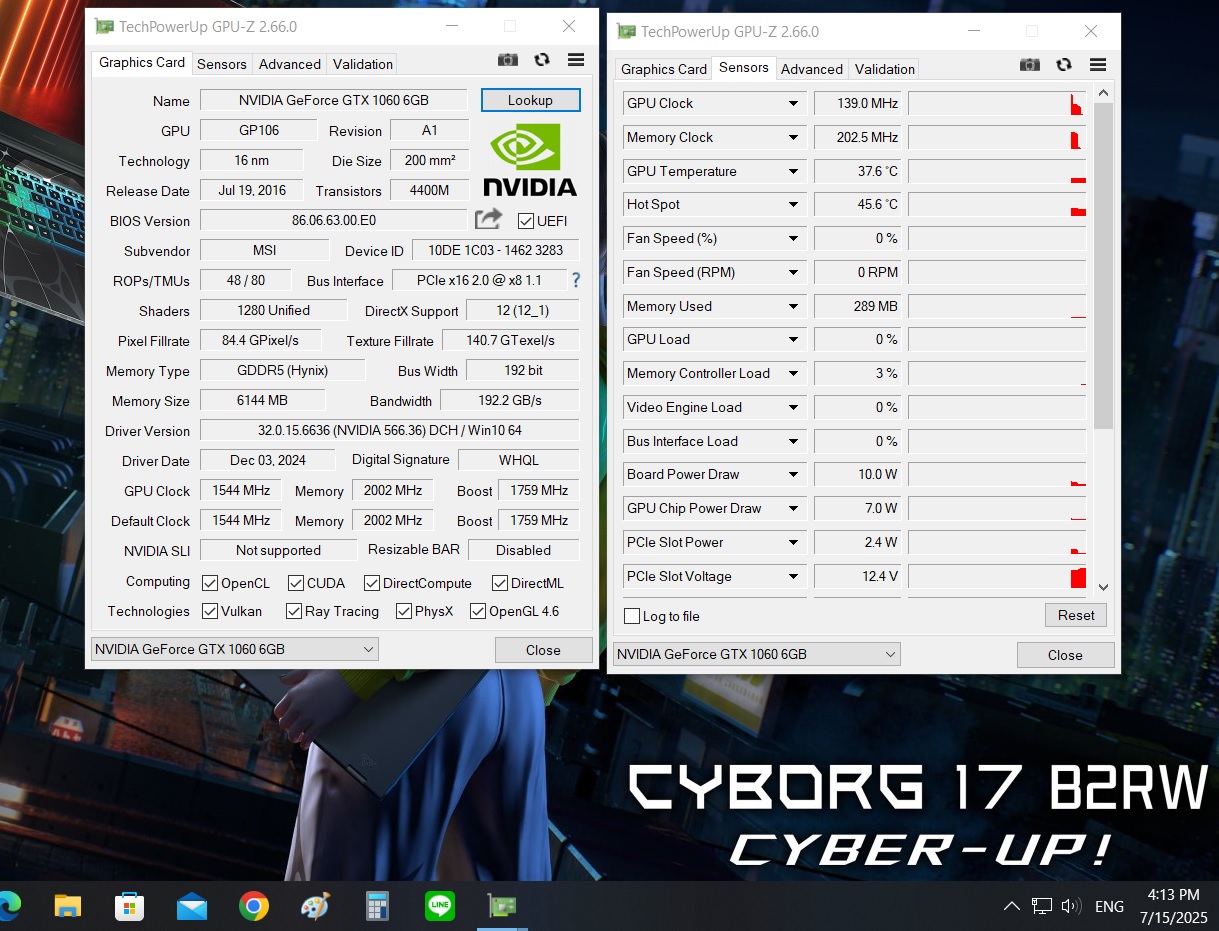
Task: Click the Bus Interface question mark icon
Action: [575, 281]
